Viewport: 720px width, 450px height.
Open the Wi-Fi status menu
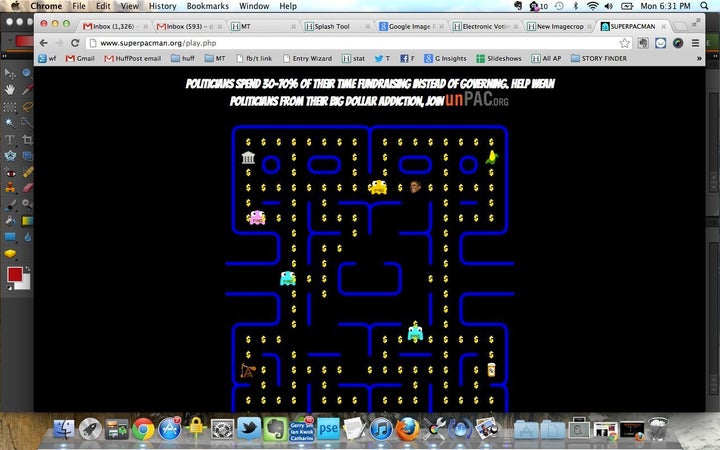click(x=593, y=6)
